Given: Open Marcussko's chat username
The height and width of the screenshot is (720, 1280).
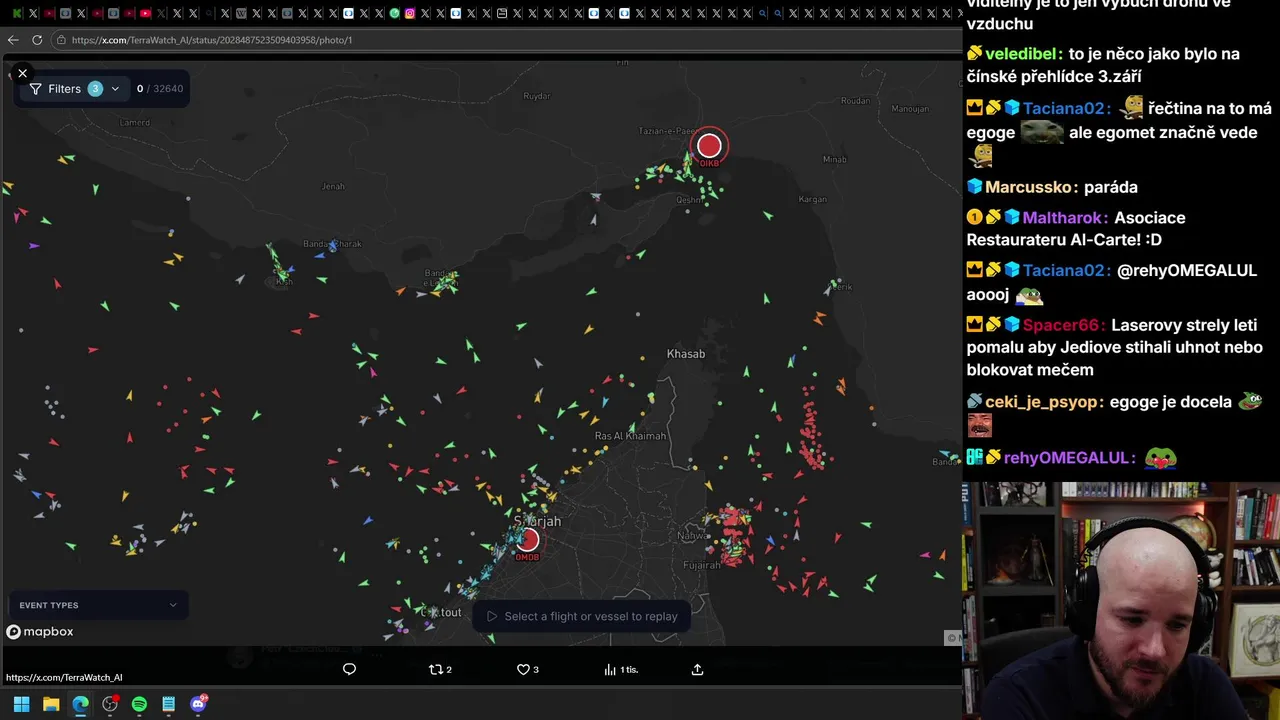Looking at the screenshot, I should (x=1030, y=187).
